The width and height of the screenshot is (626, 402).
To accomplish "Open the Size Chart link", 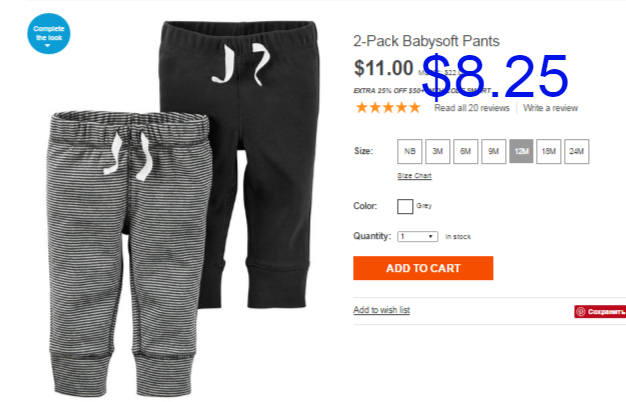I will pos(414,176).
